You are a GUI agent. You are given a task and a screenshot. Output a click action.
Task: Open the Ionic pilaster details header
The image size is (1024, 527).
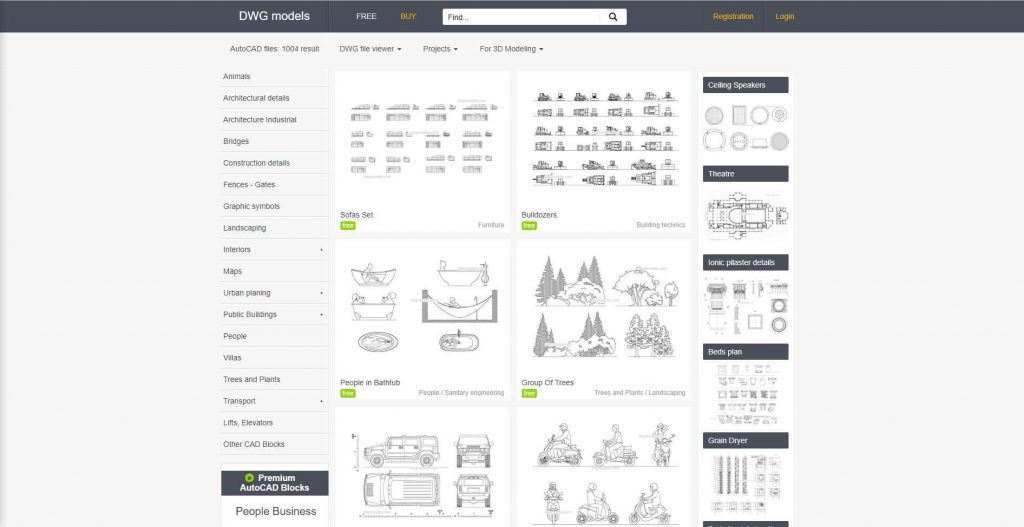click(746, 263)
